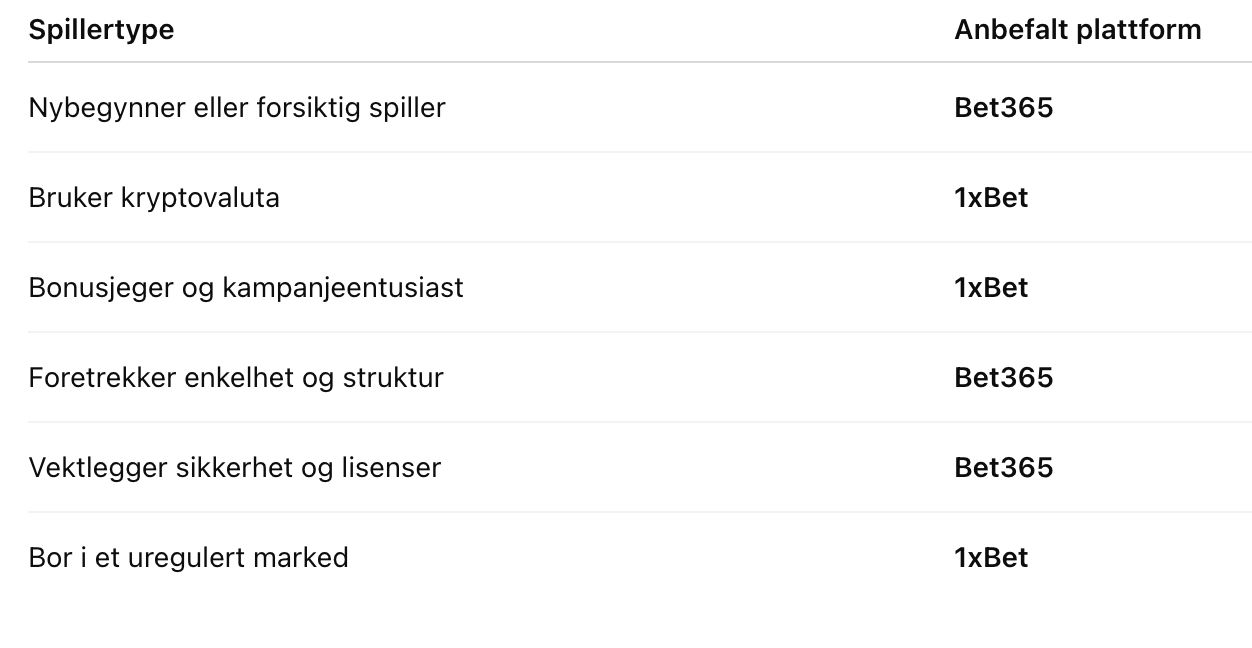The image size is (1252, 648).
Task: Select the "Bruker kryptovaluta" cell
Action: (154, 198)
